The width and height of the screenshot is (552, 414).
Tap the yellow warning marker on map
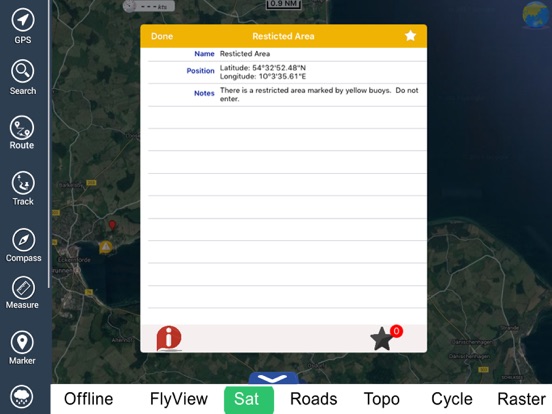tap(106, 247)
